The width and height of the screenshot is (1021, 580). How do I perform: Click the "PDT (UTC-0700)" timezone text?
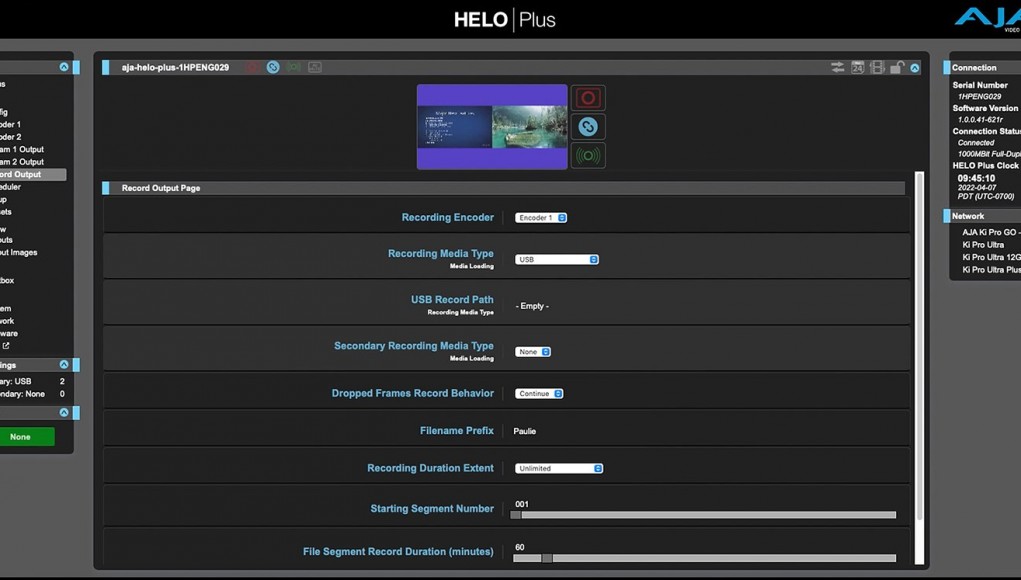(986, 196)
